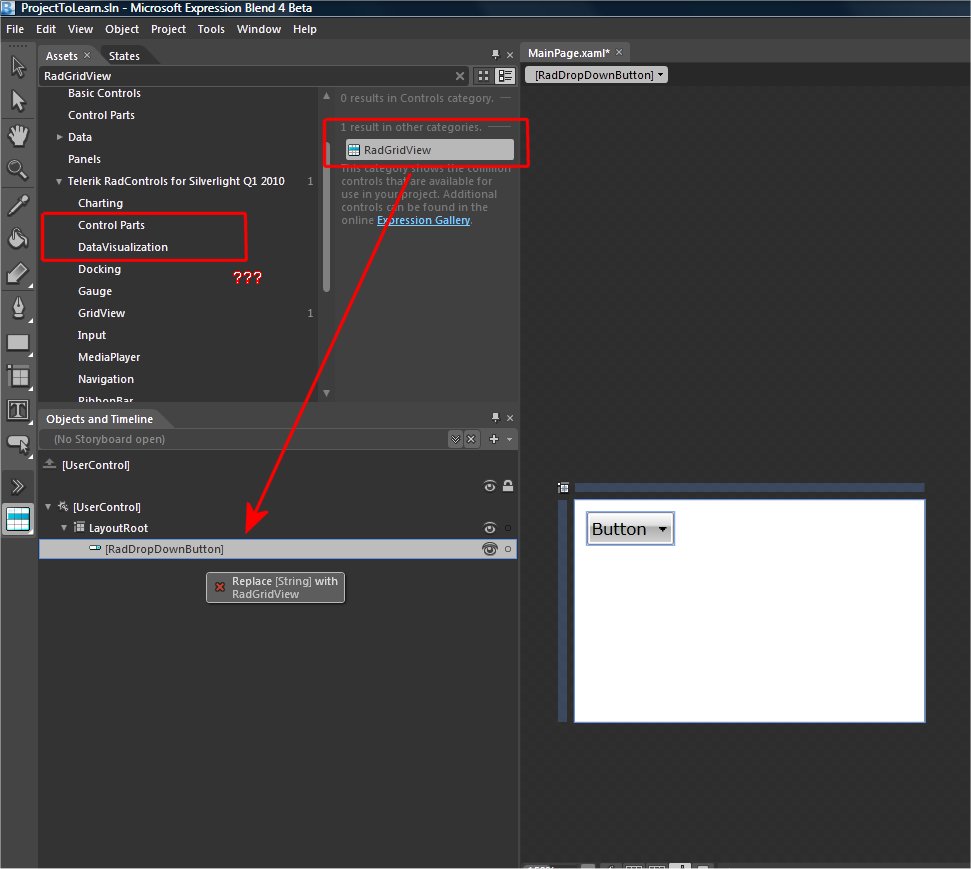Open the Tools menu
971x869 pixels.
click(x=211, y=29)
